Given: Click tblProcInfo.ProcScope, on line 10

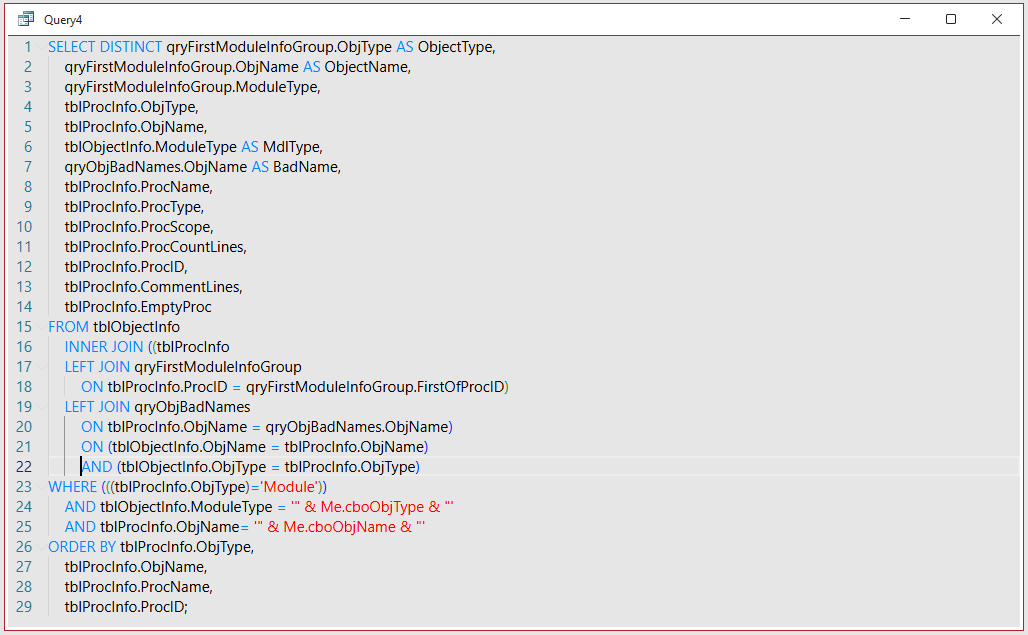Looking at the screenshot, I should coord(139,227).
